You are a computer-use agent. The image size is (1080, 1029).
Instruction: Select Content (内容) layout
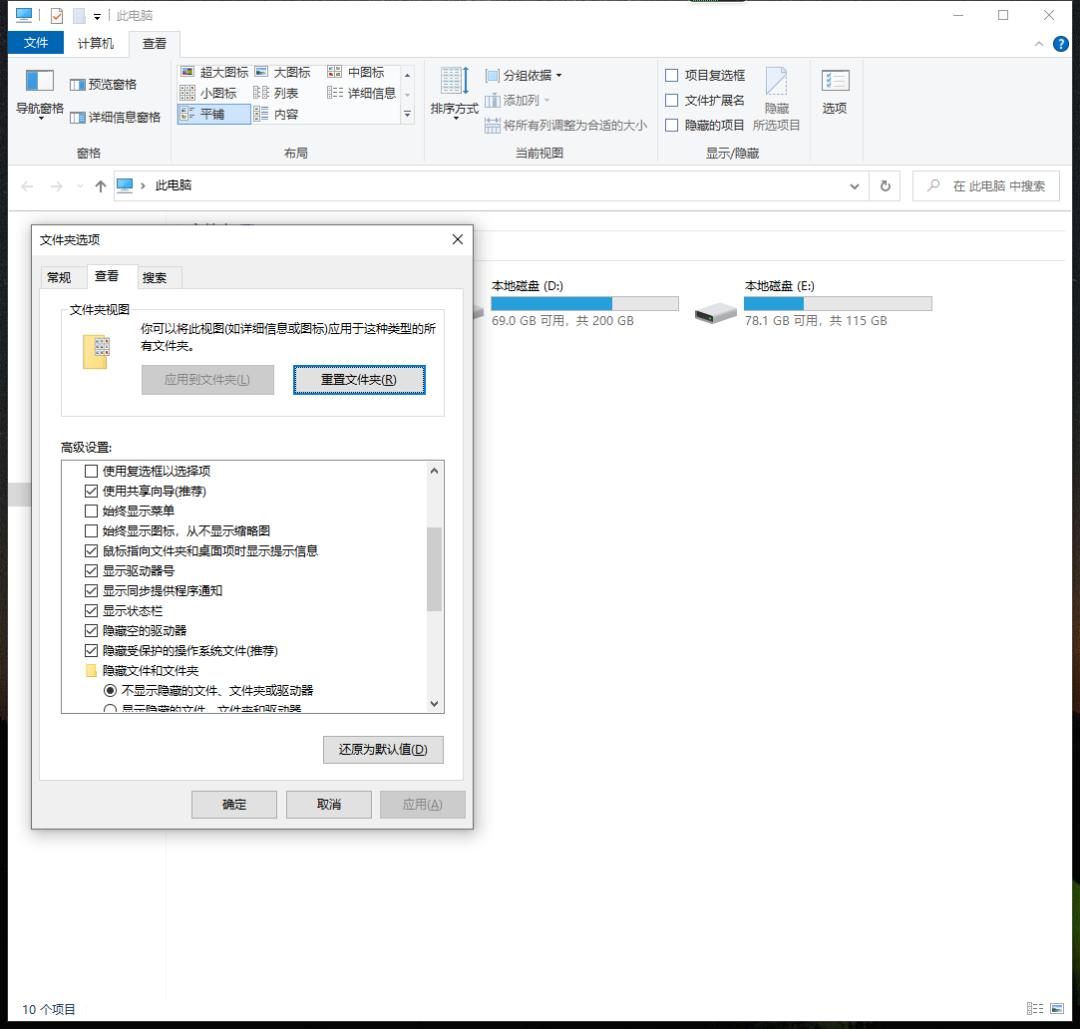(x=276, y=114)
